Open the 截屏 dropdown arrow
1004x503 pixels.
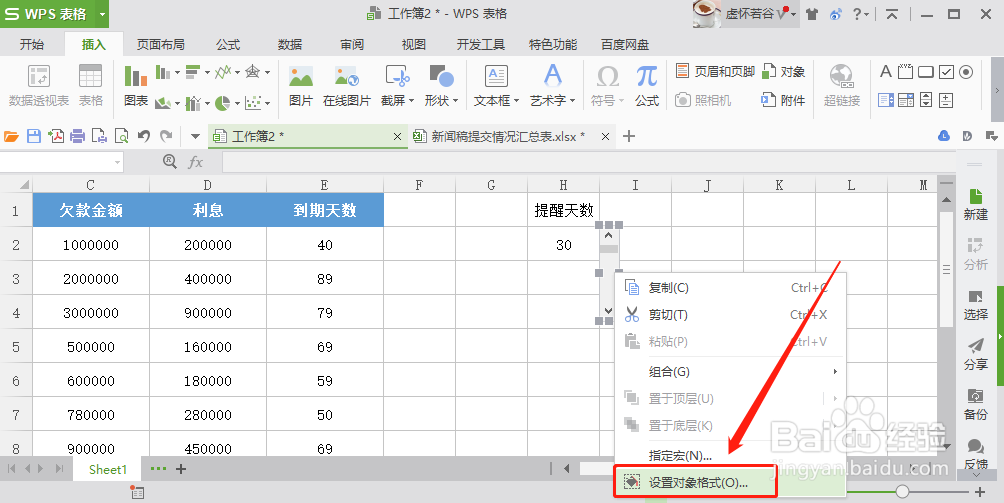(x=411, y=101)
